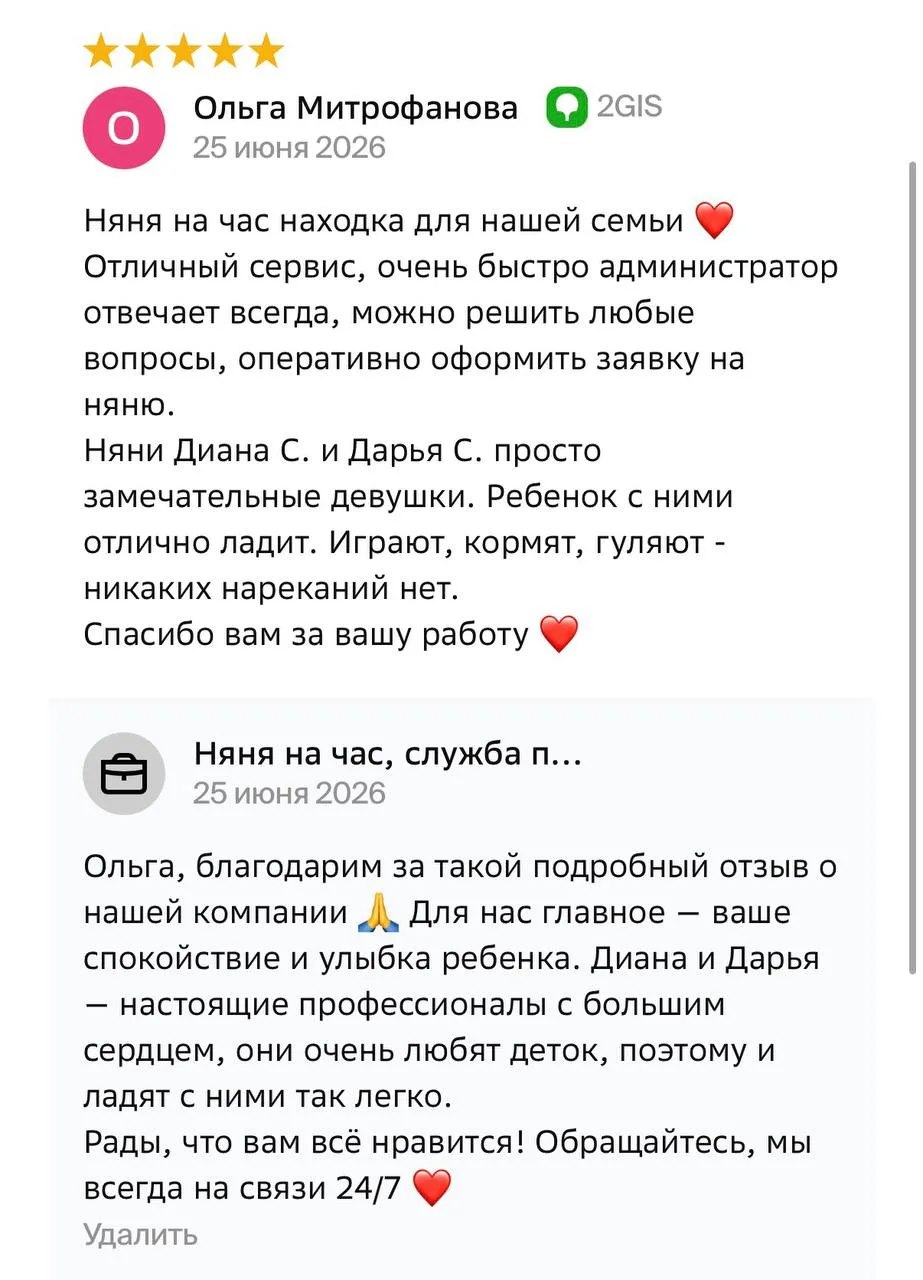Open Ольга Митрофанова's profile name

pos(356,108)
